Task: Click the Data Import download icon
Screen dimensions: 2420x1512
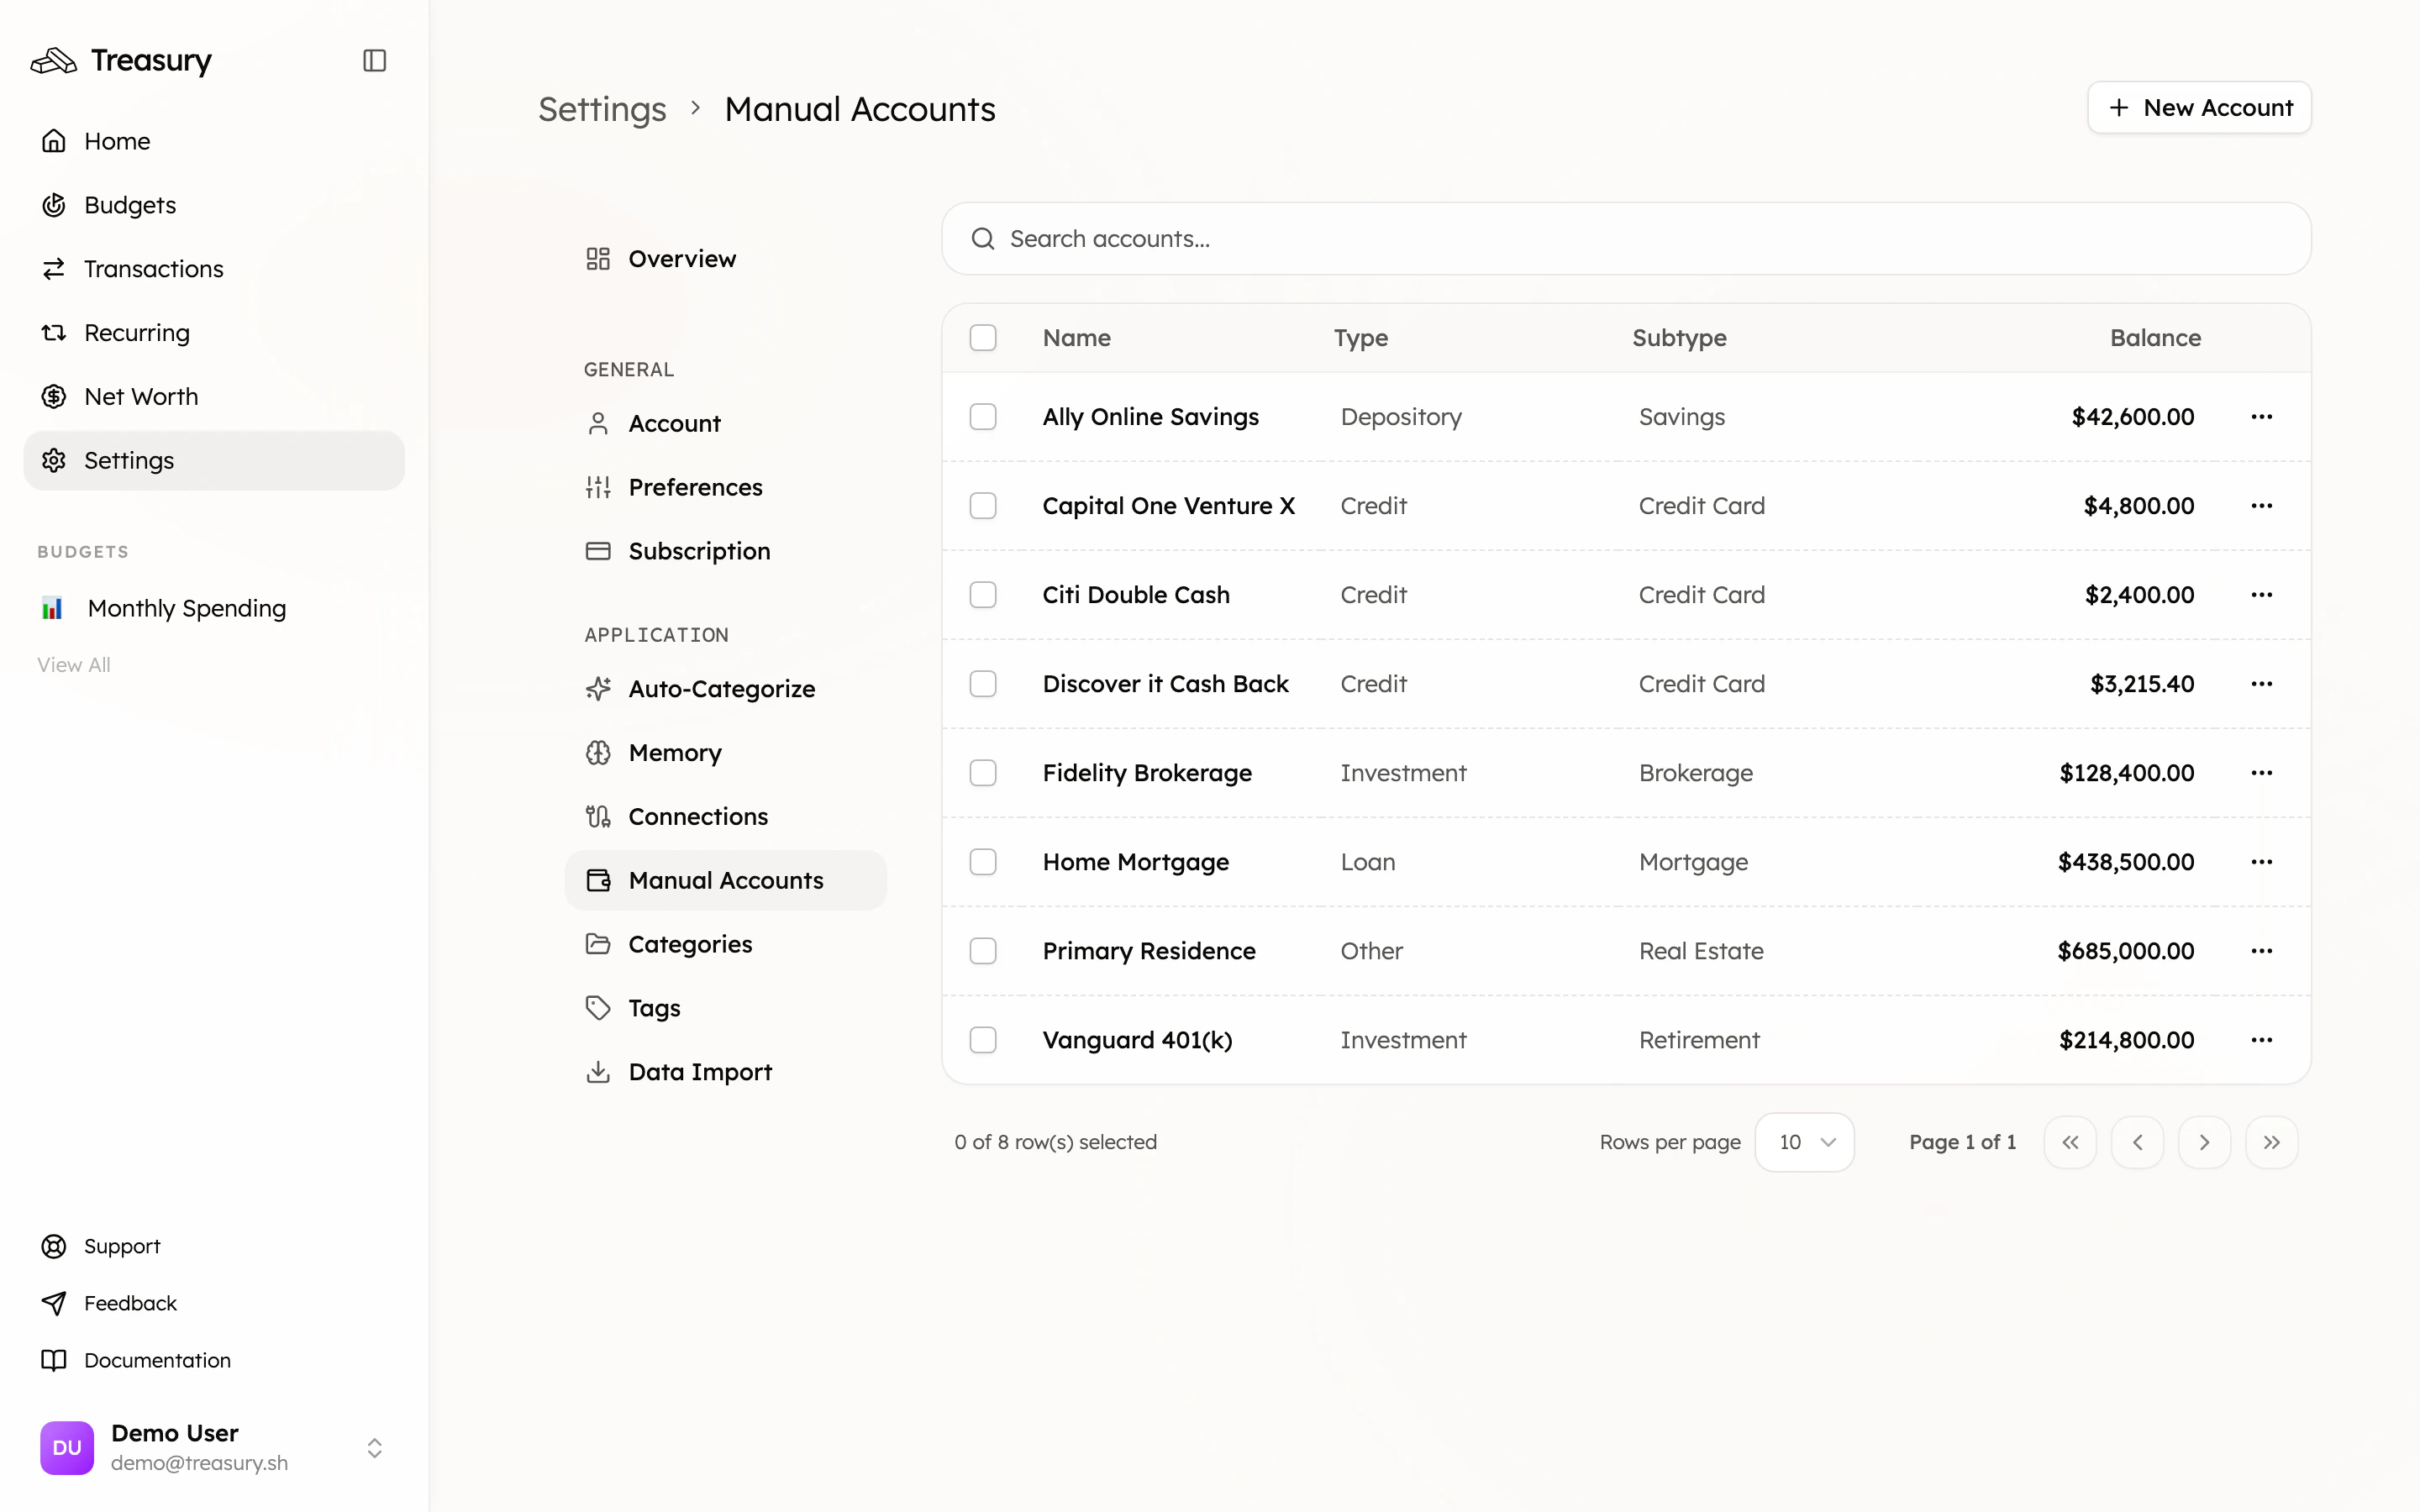Action: tap(598, 1072)
